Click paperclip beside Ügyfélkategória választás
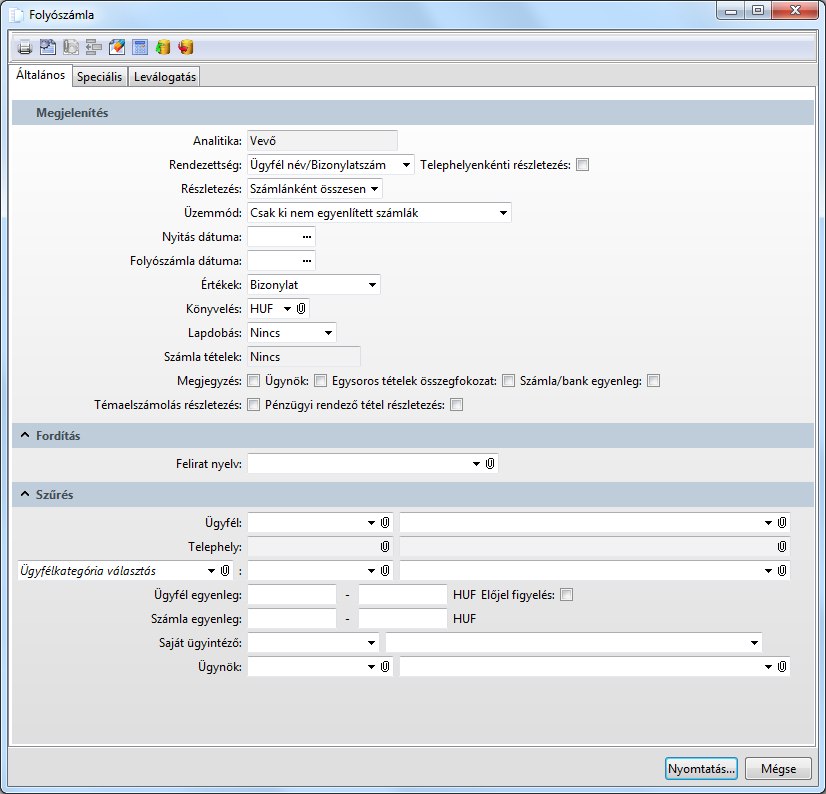This screenshot has height=794, width=826. [225, 571]
